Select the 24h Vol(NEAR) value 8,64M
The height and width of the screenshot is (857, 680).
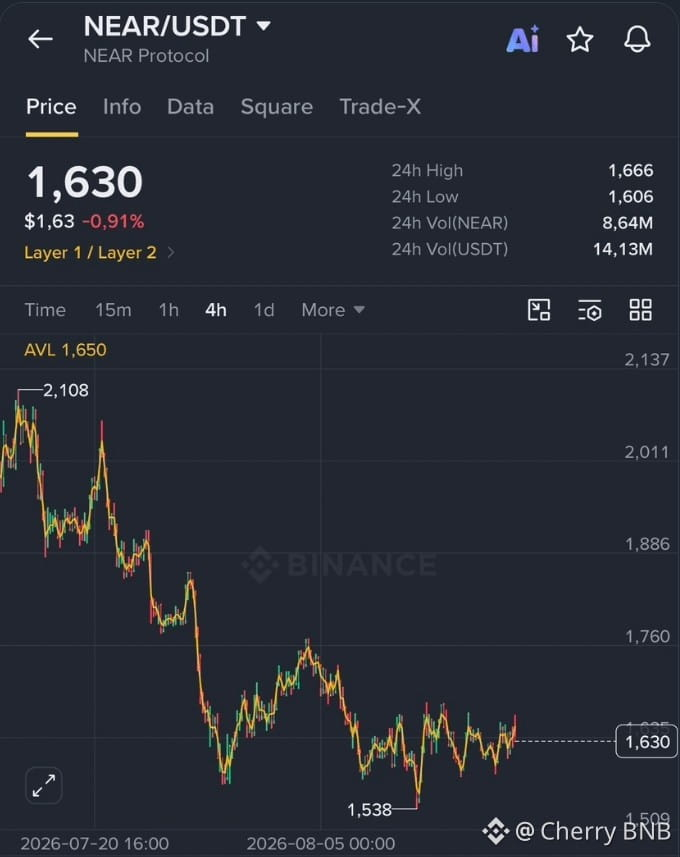628,223
